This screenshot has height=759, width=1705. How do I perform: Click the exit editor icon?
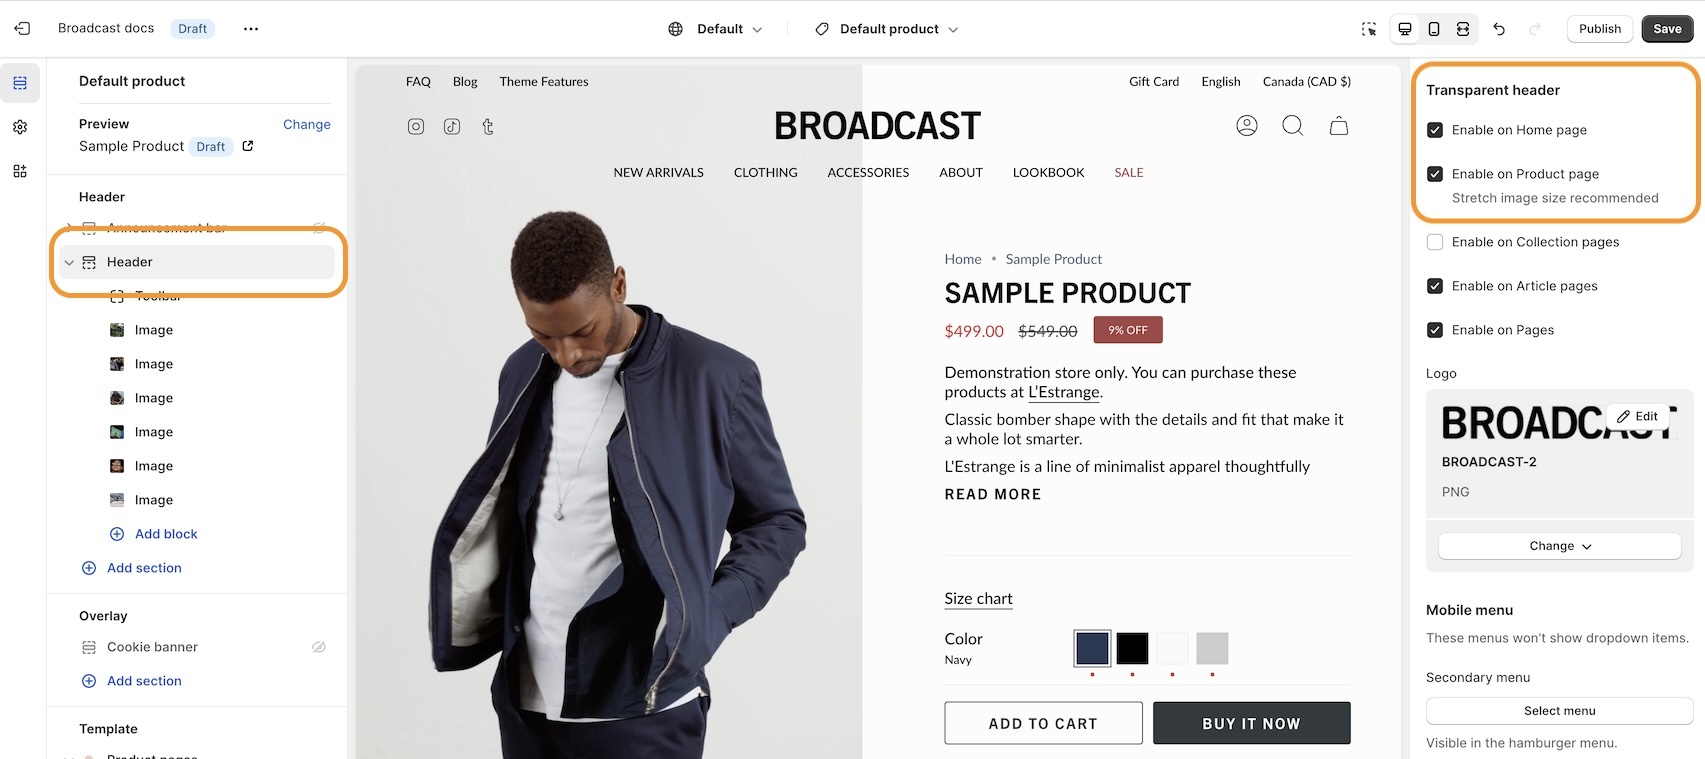coord(22,29)
